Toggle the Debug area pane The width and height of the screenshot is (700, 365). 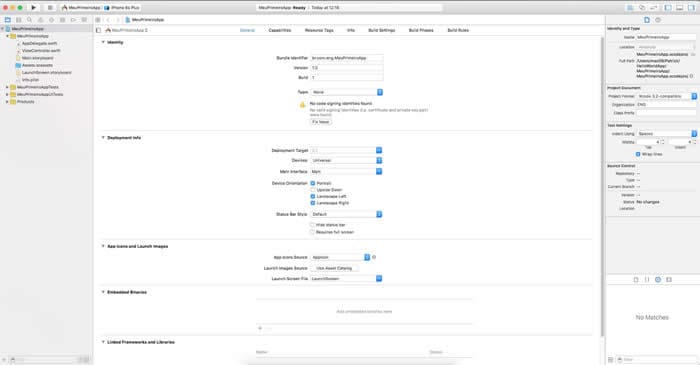pos(679,8)
